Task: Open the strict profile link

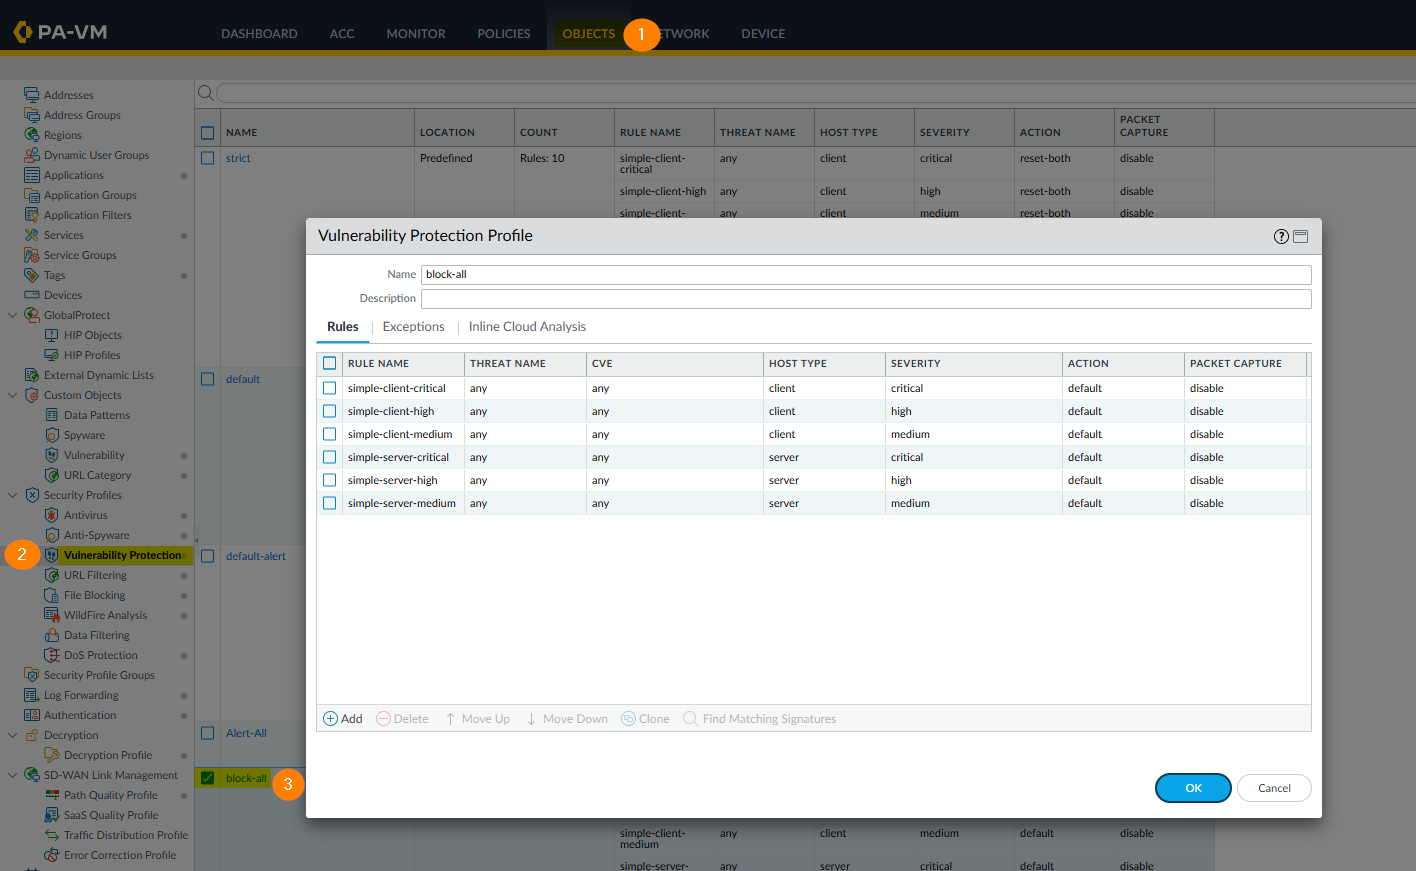Action: (238, 158)
